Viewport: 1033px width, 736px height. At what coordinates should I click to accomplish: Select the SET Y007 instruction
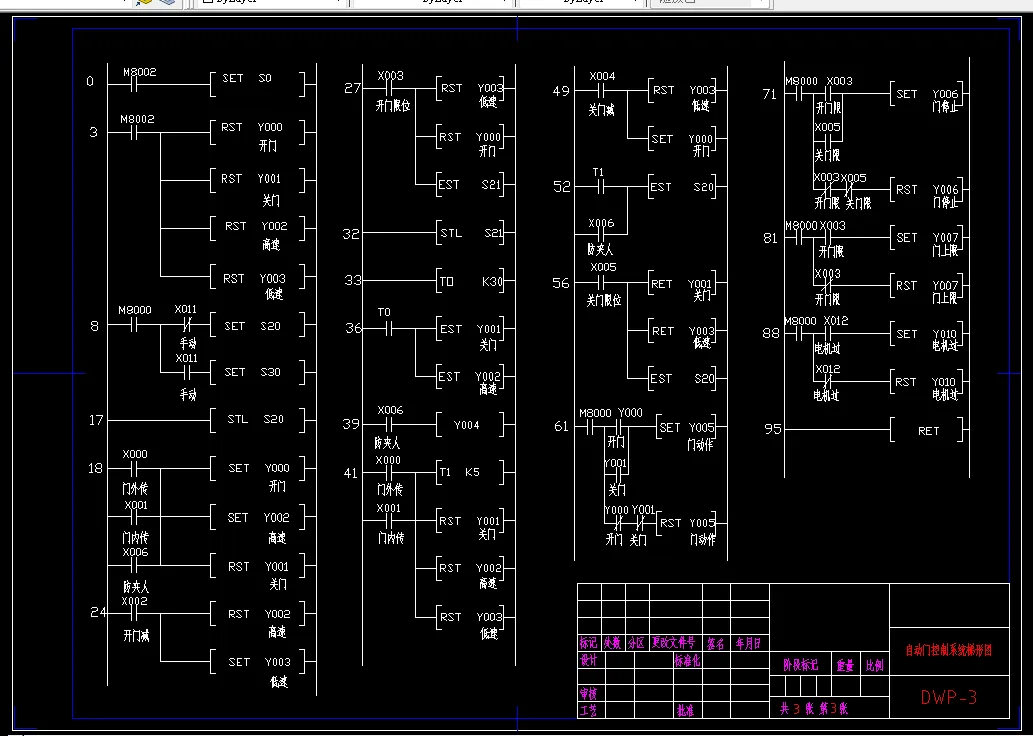928,238
